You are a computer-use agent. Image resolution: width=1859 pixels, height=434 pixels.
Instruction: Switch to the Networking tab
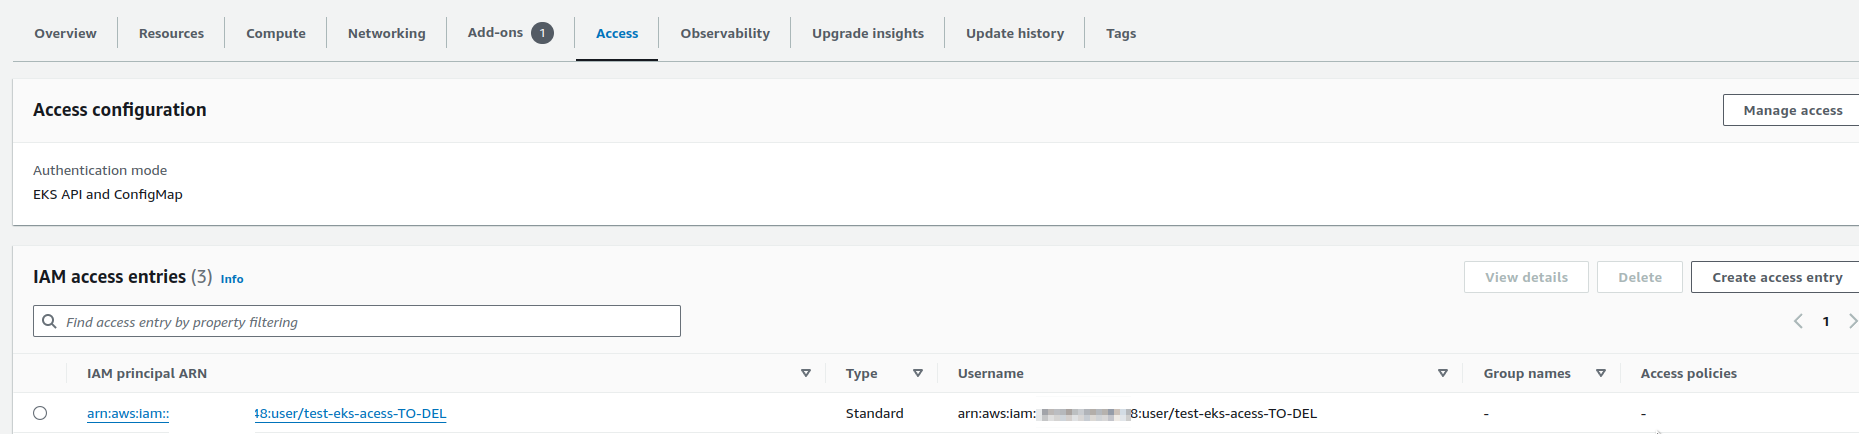click(x=386, y=33)
